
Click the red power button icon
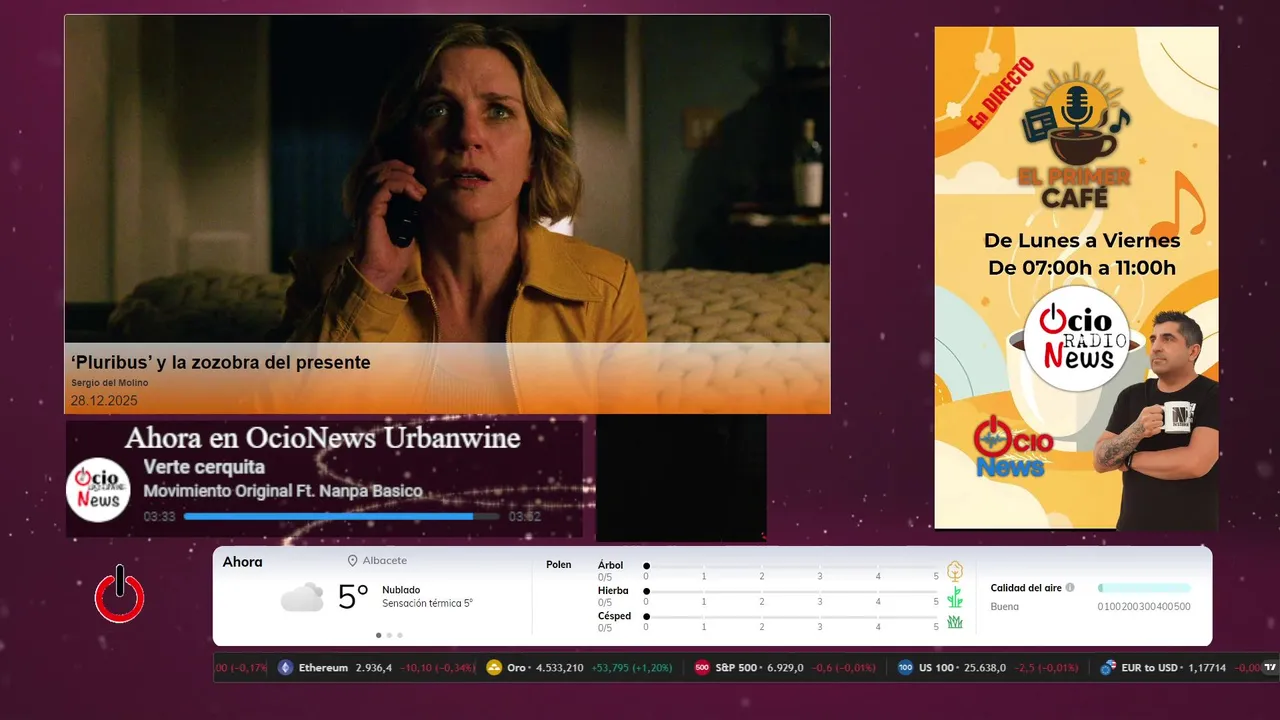119,595
